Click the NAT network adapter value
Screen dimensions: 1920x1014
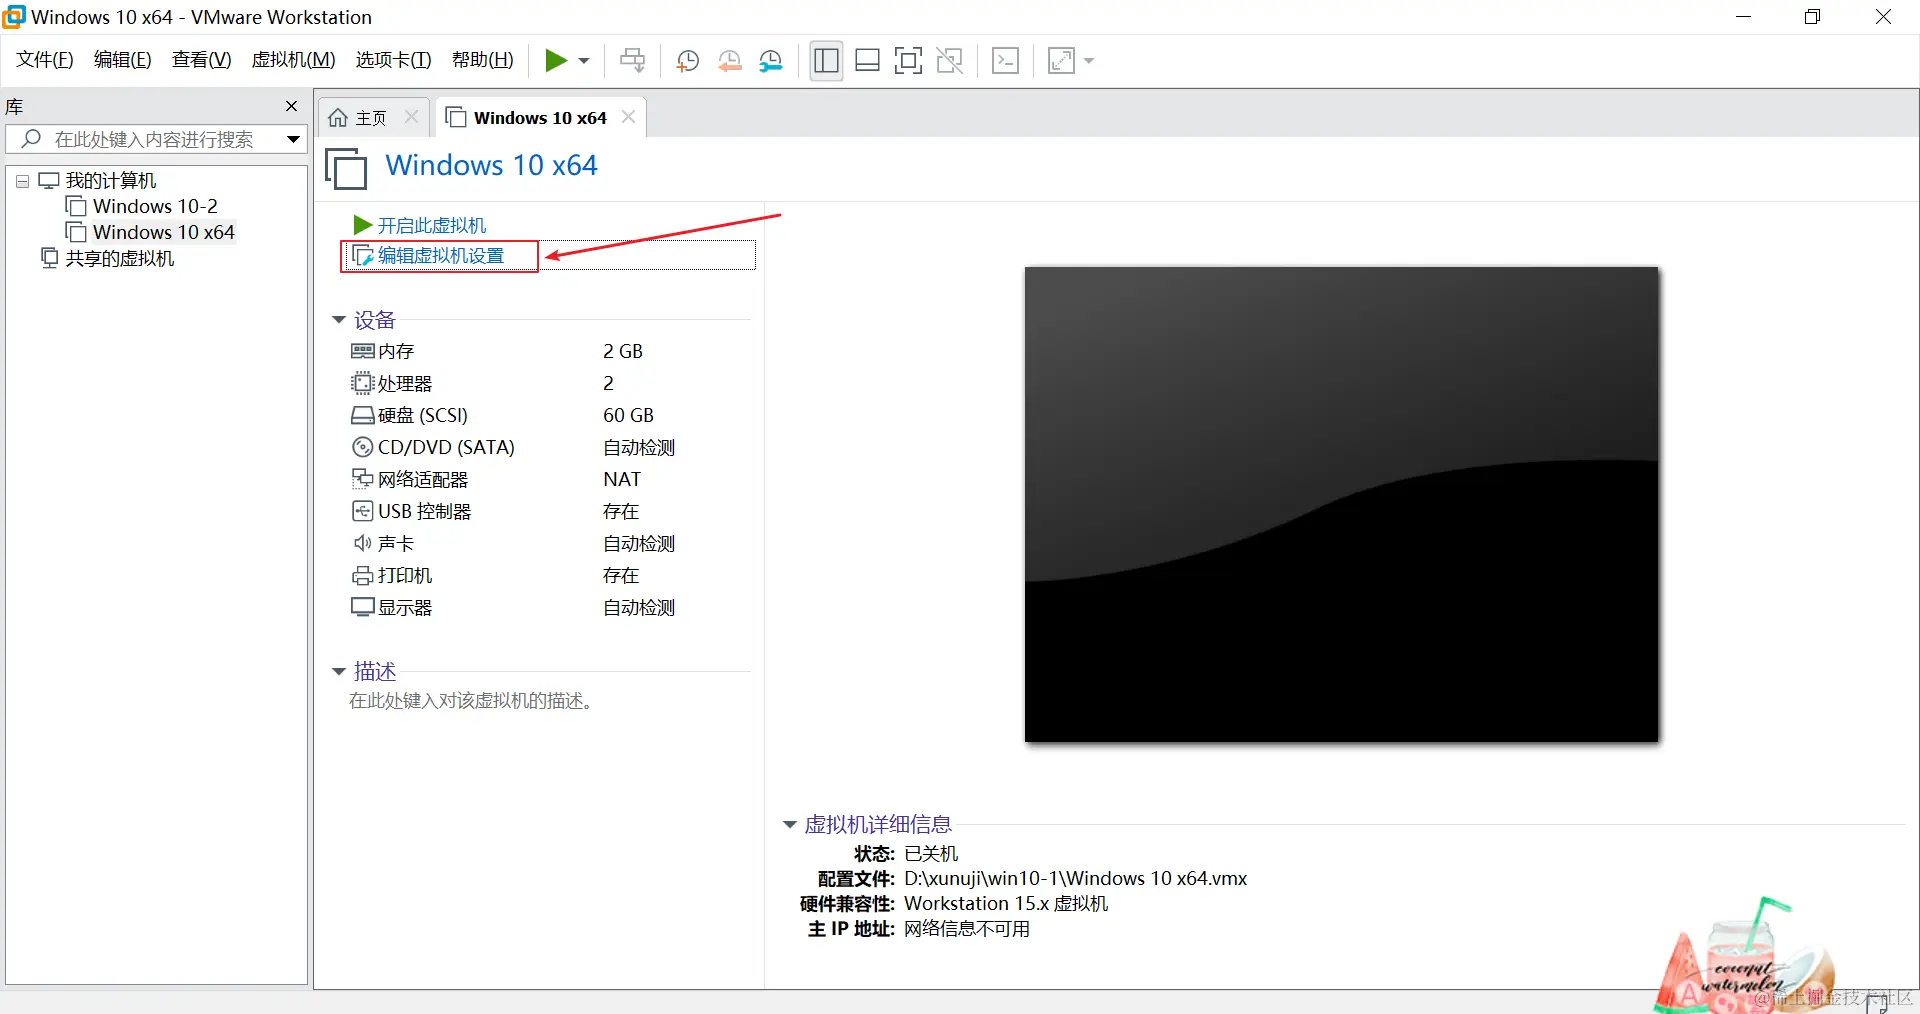[x=622, y=479]
